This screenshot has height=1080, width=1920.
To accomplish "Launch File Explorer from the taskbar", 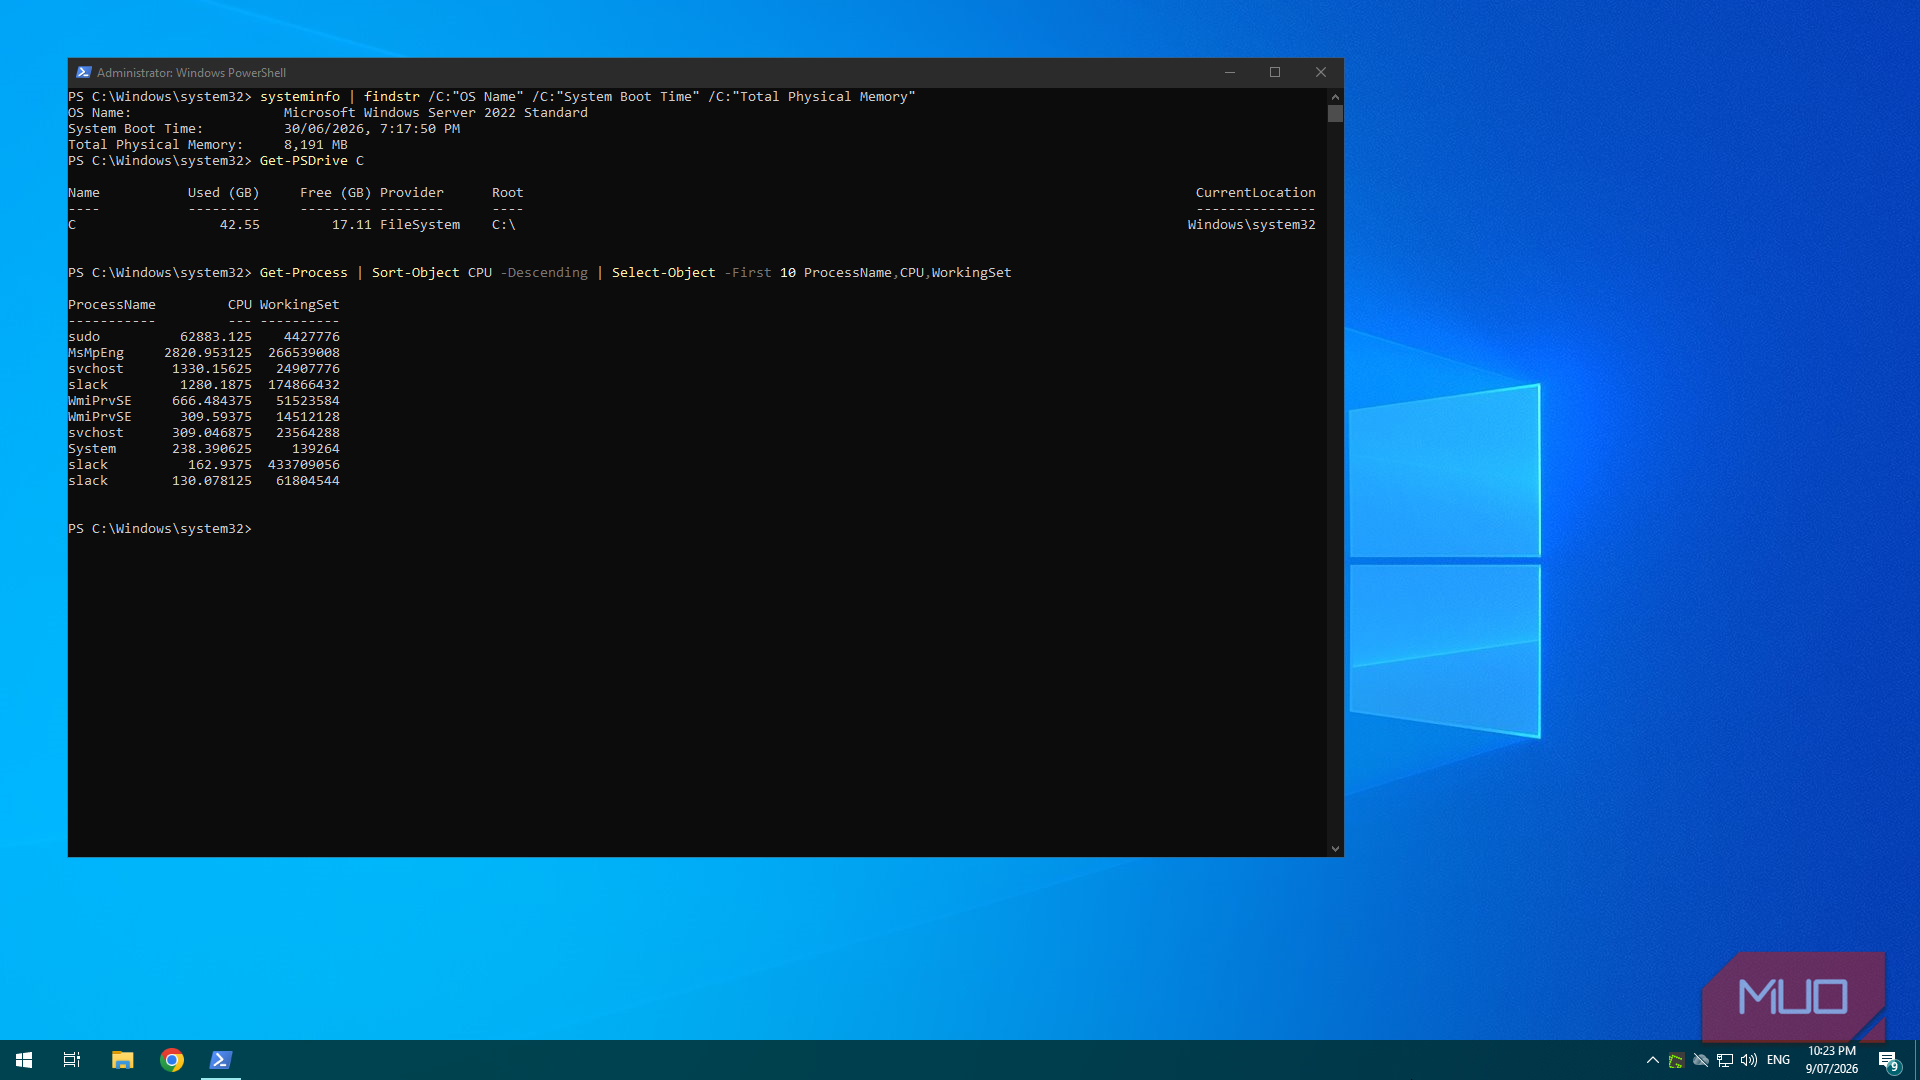I will click(122, 1060).
